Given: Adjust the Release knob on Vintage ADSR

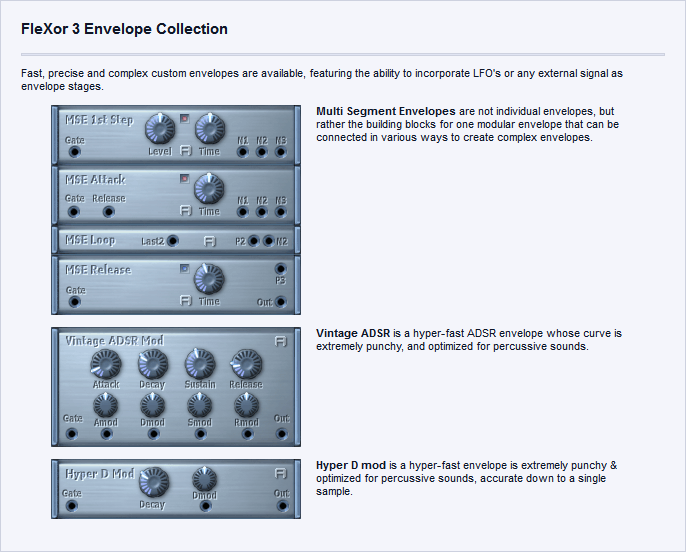Looking at the screenshot, I should click(x=246, y=364).
